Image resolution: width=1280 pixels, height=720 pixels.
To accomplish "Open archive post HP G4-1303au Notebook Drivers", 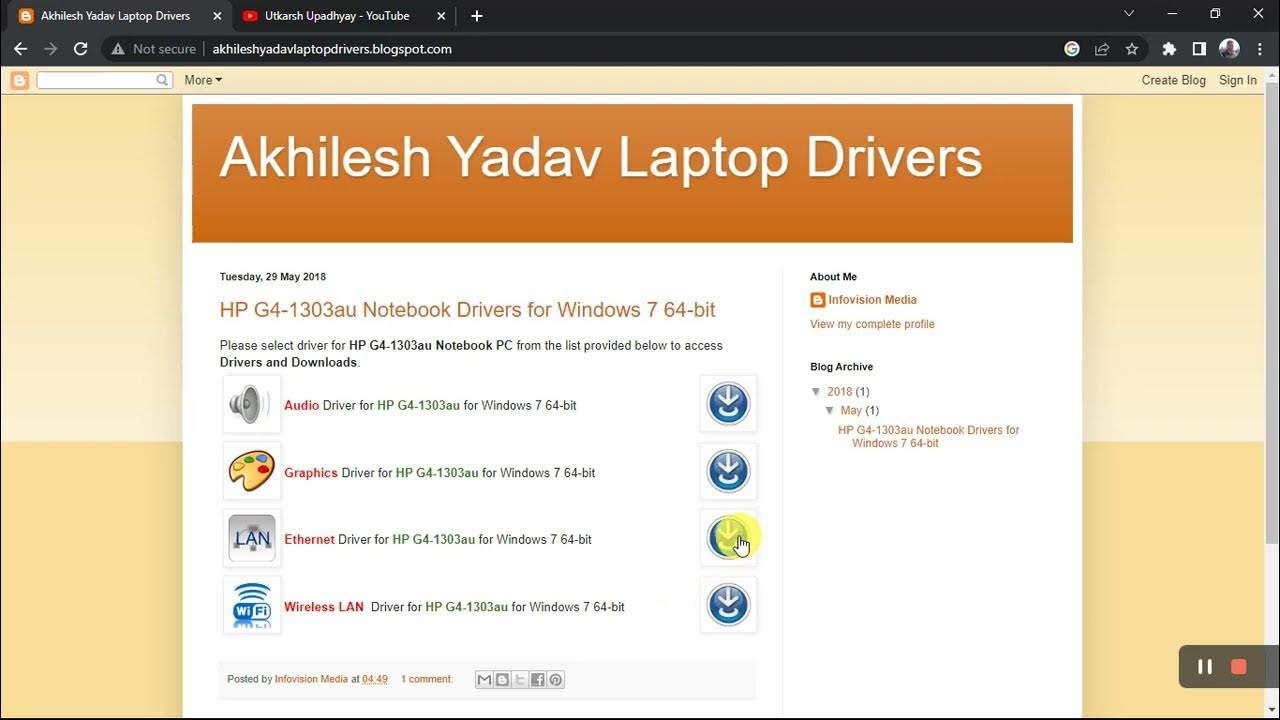I will 929,437.
